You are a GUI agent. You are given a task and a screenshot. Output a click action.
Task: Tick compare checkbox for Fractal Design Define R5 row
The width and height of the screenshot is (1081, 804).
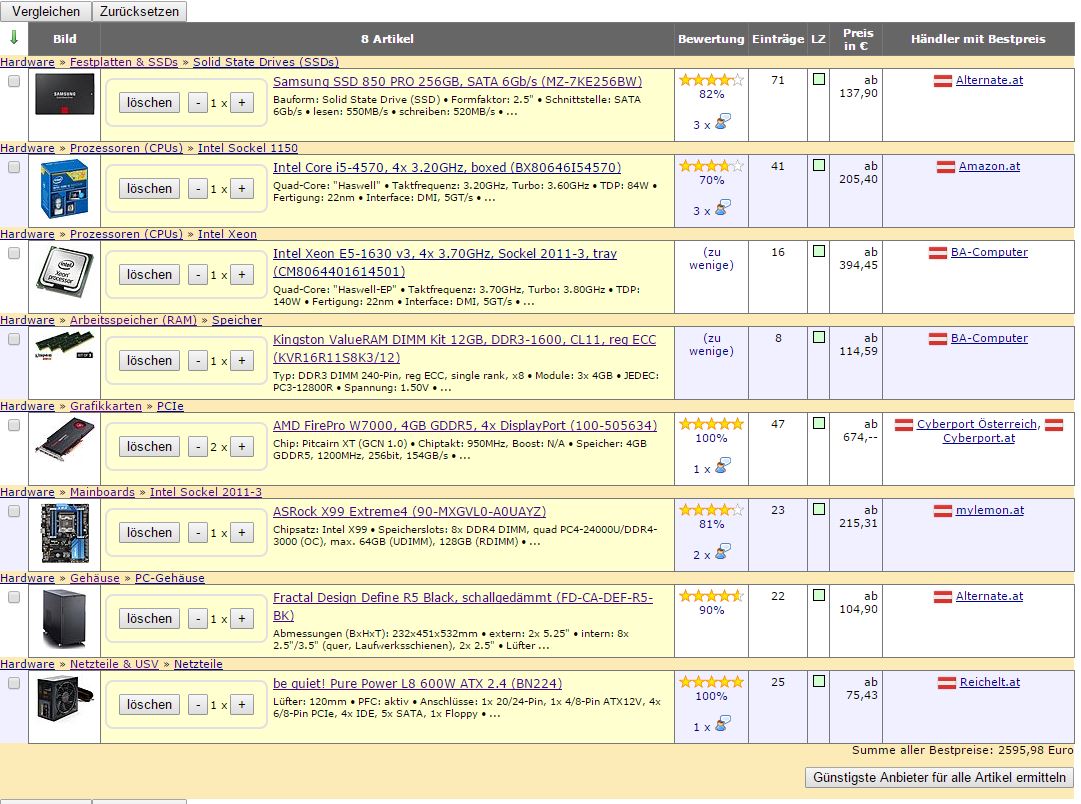coord(14,598)
